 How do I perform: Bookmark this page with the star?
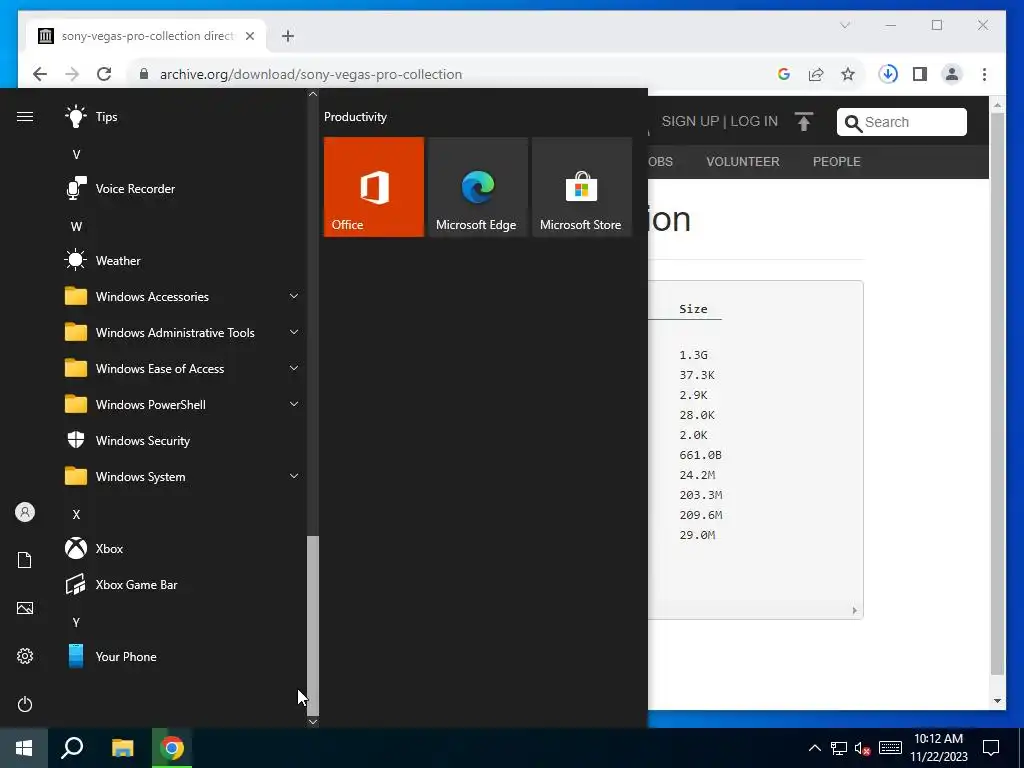click(848, 74)
